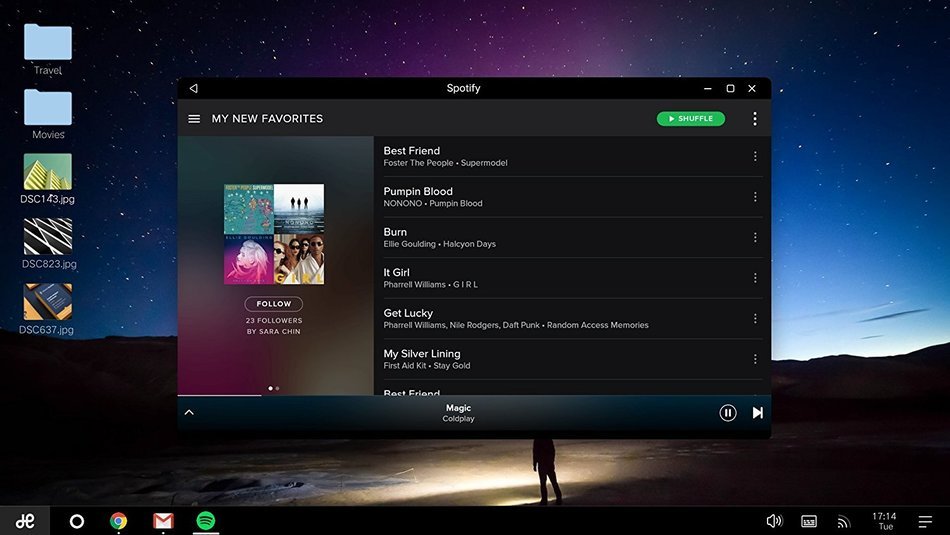This screenshot has height=535, width=950.
Task: Open Gmail from the taskbar
Action: pyautogui.click(x=163, y=521)
